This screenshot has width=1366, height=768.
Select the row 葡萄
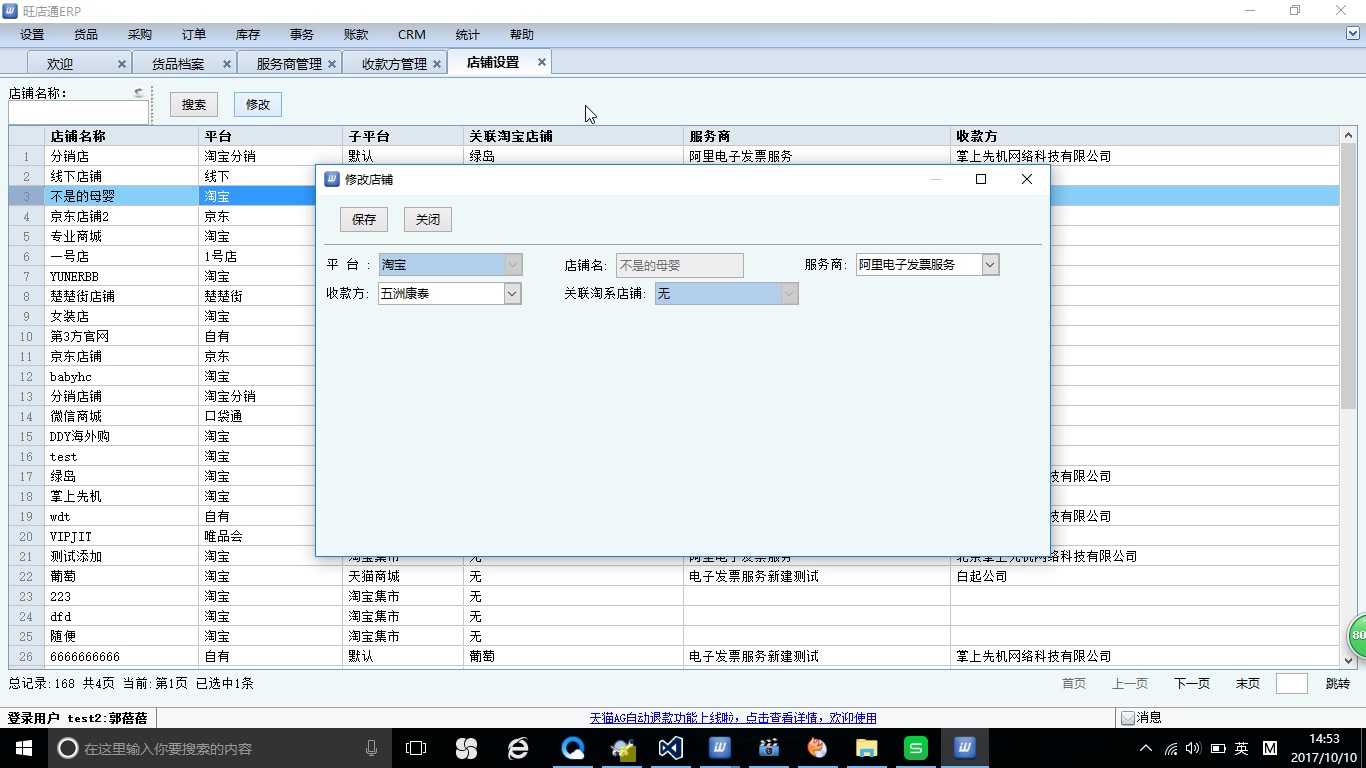[673, 576]
